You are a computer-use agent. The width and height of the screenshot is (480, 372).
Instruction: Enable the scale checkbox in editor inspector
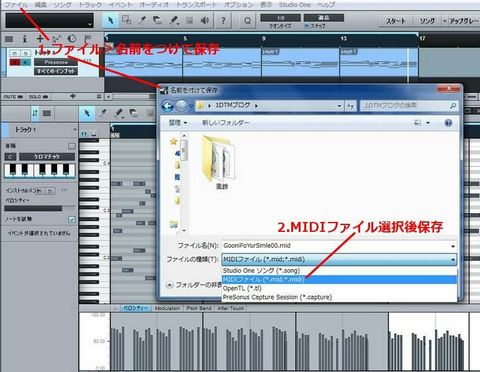pyautogui.click(x=72, y=146)
